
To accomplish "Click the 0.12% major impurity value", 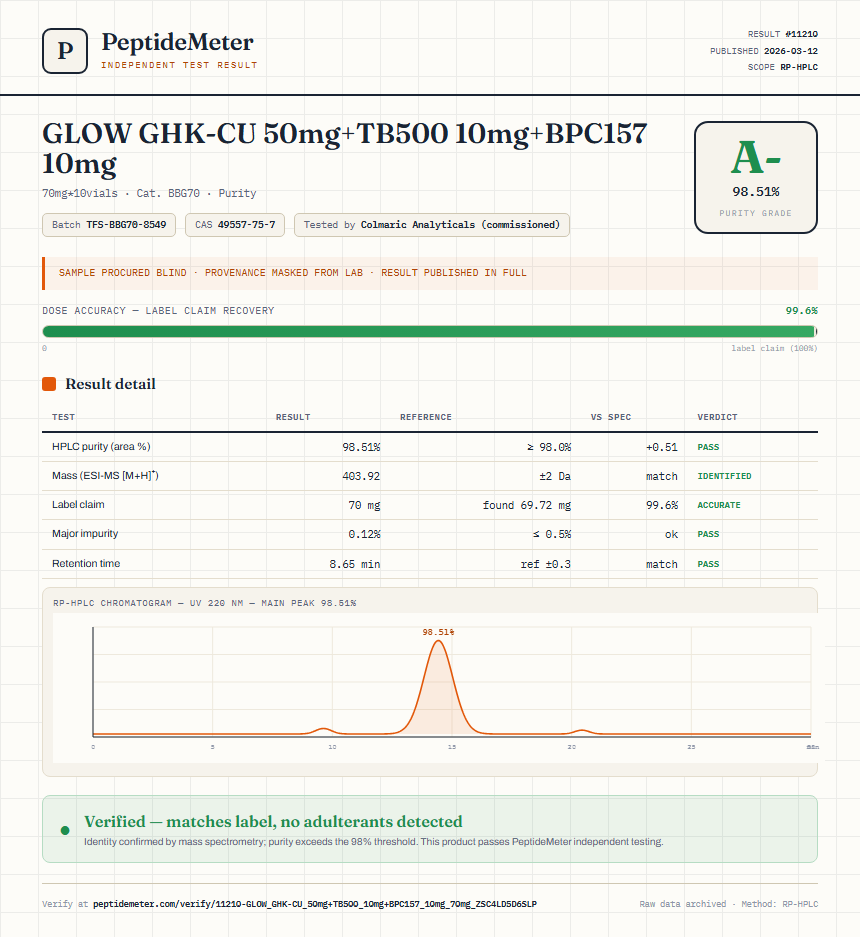I will 365,534.
